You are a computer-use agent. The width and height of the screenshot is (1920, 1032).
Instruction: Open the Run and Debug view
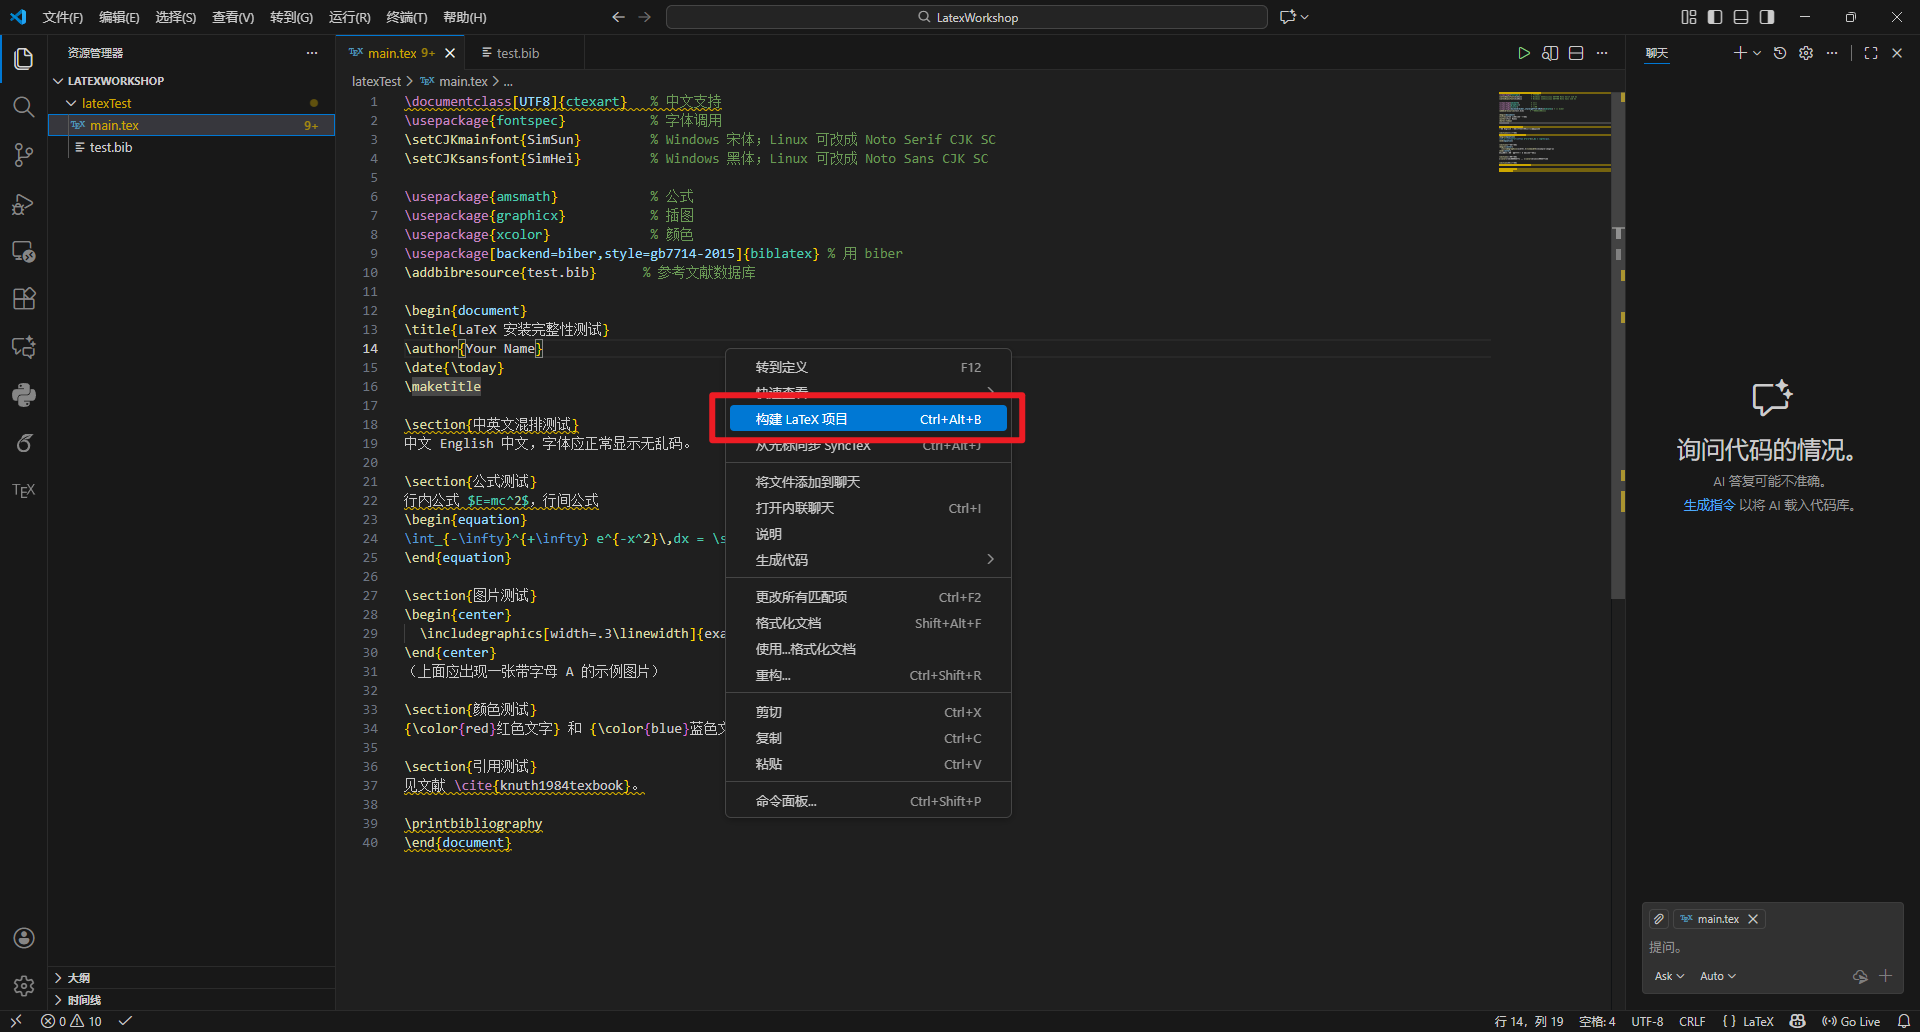coord(24,204)
